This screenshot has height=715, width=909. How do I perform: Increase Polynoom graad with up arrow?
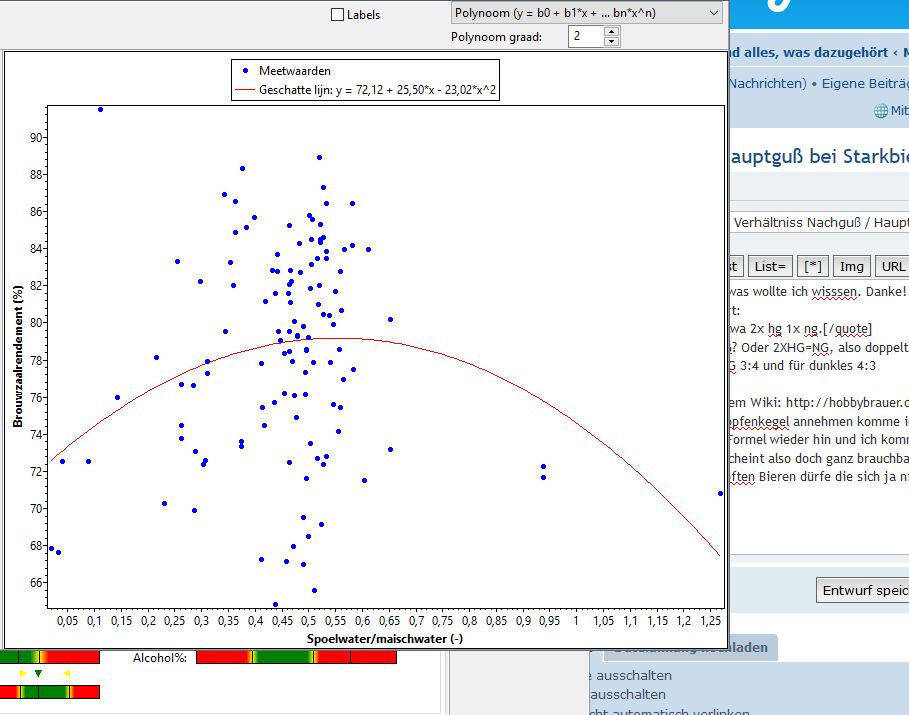[x=612, y=32]
